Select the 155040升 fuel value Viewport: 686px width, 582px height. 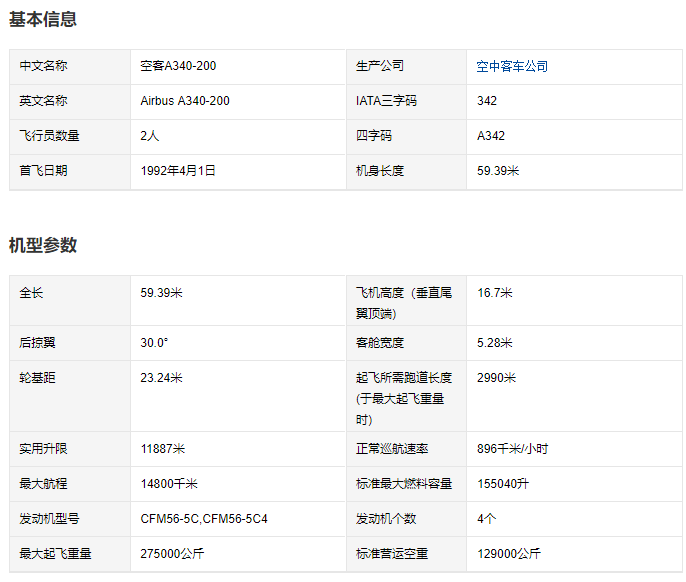coord(503,484)
